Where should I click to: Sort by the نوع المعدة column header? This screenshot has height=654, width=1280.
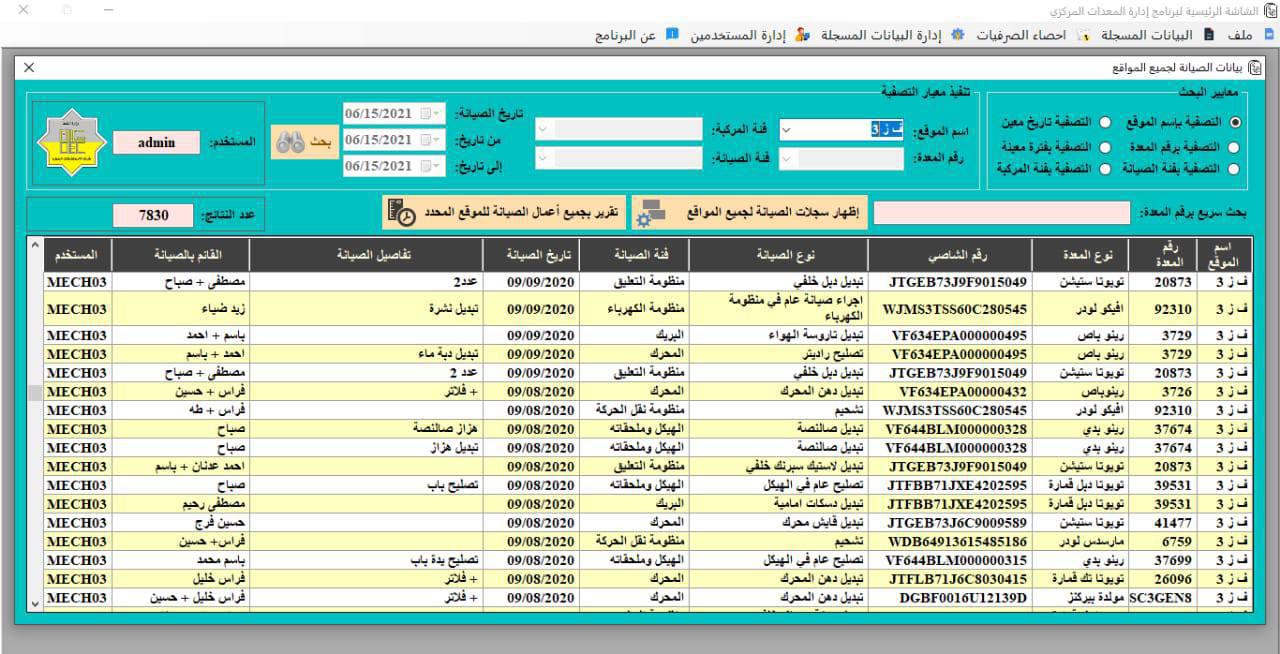coord(1078,255)
